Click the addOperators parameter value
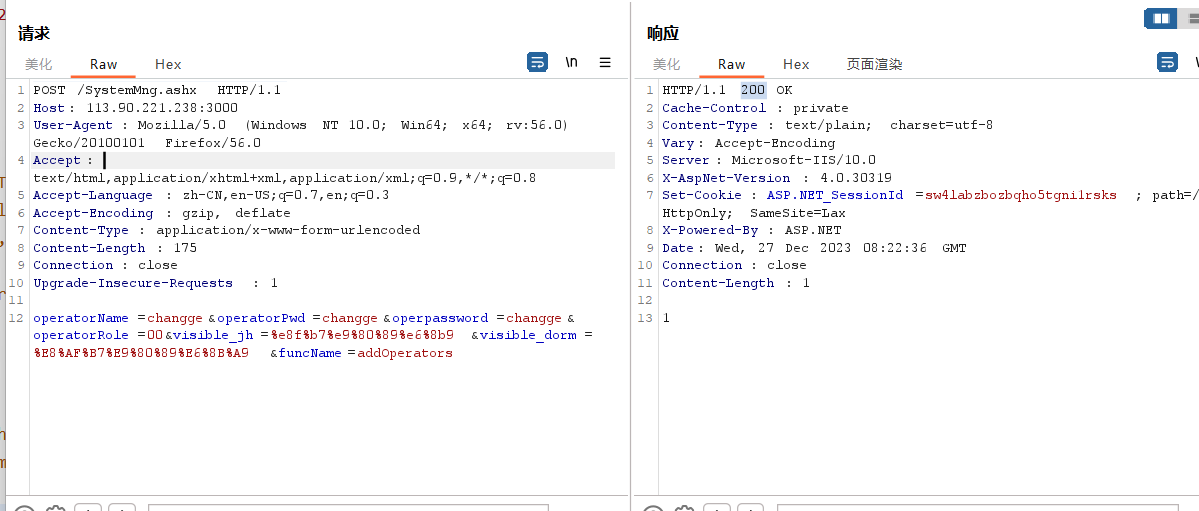This screenshot has height=511, width=1199. (405, 353)
